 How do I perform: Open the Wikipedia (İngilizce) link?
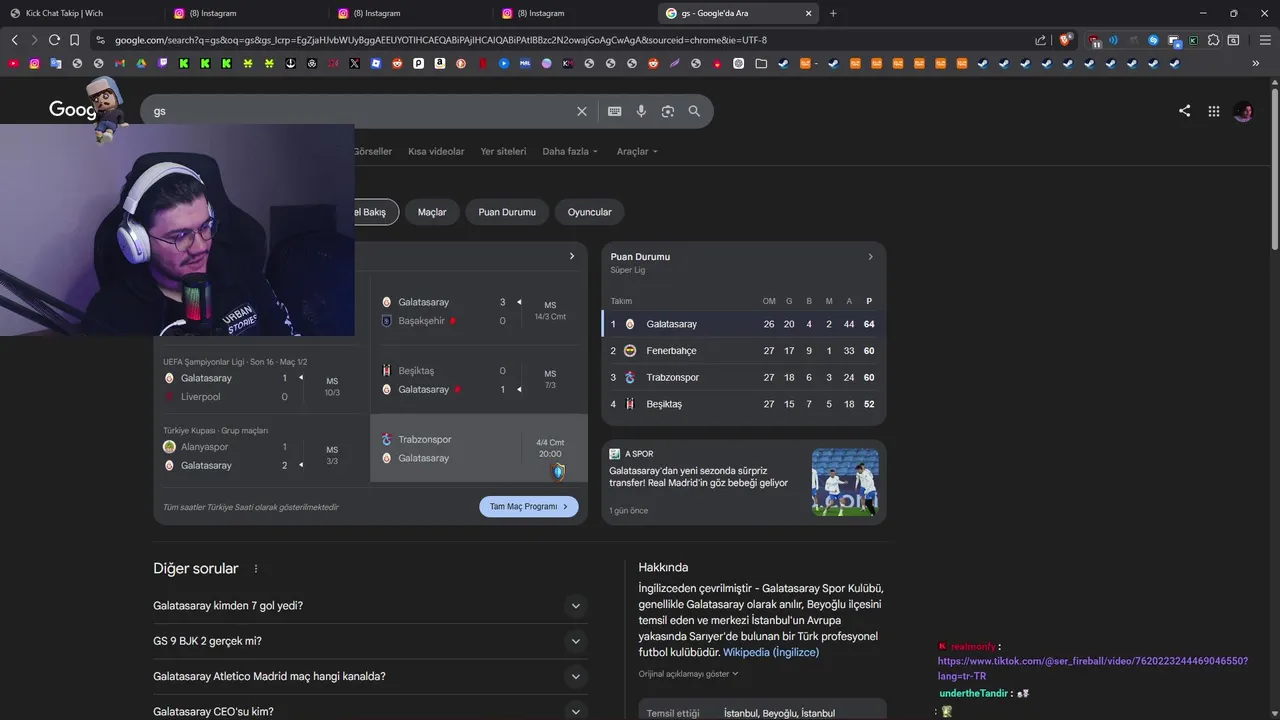coord(771,653)
